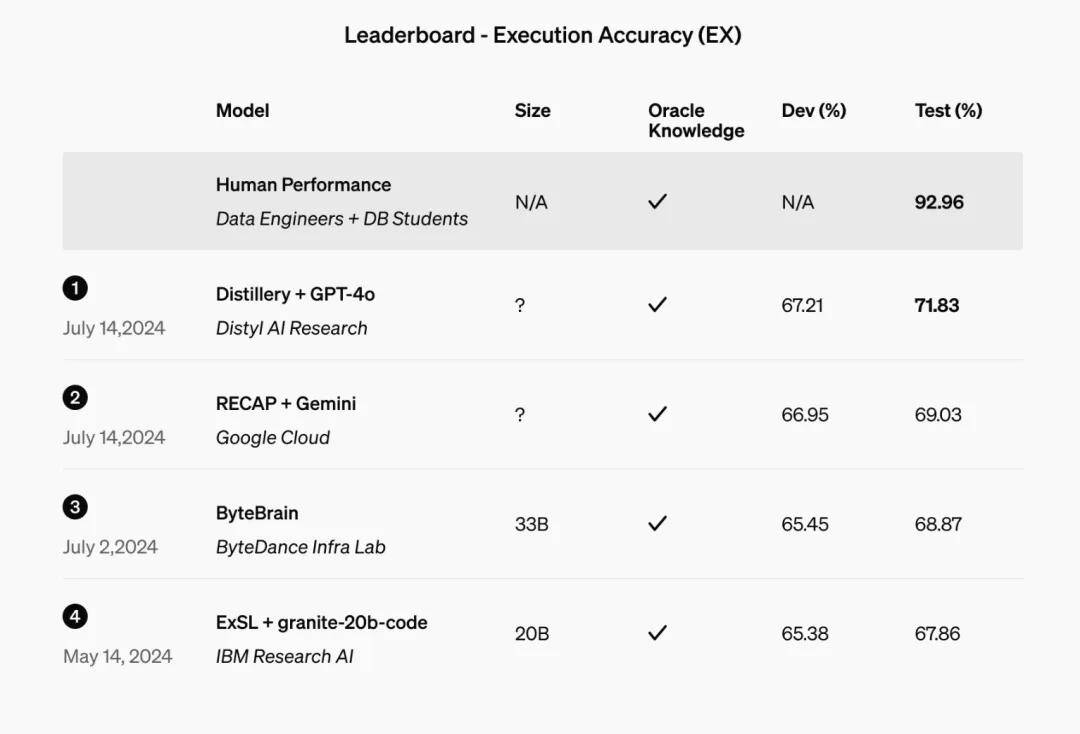Click ExSL granite-20b-code oracle checkmark
This screenshot has width=1080, height=734.
tap(658, 632)
